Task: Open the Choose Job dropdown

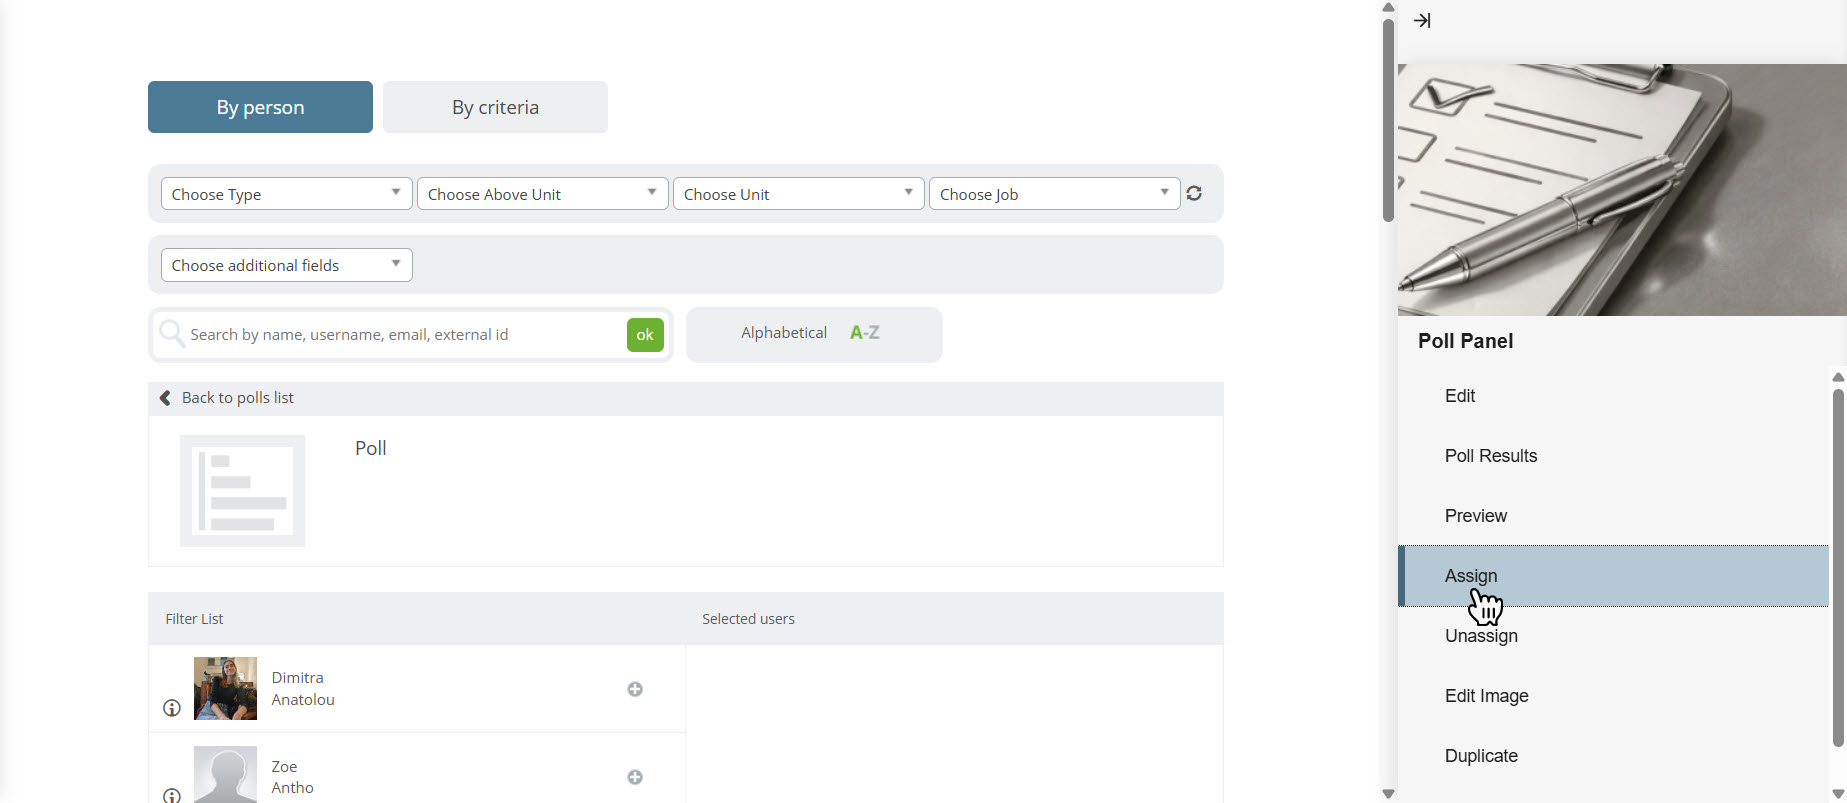Action: tap(1054, 194)
